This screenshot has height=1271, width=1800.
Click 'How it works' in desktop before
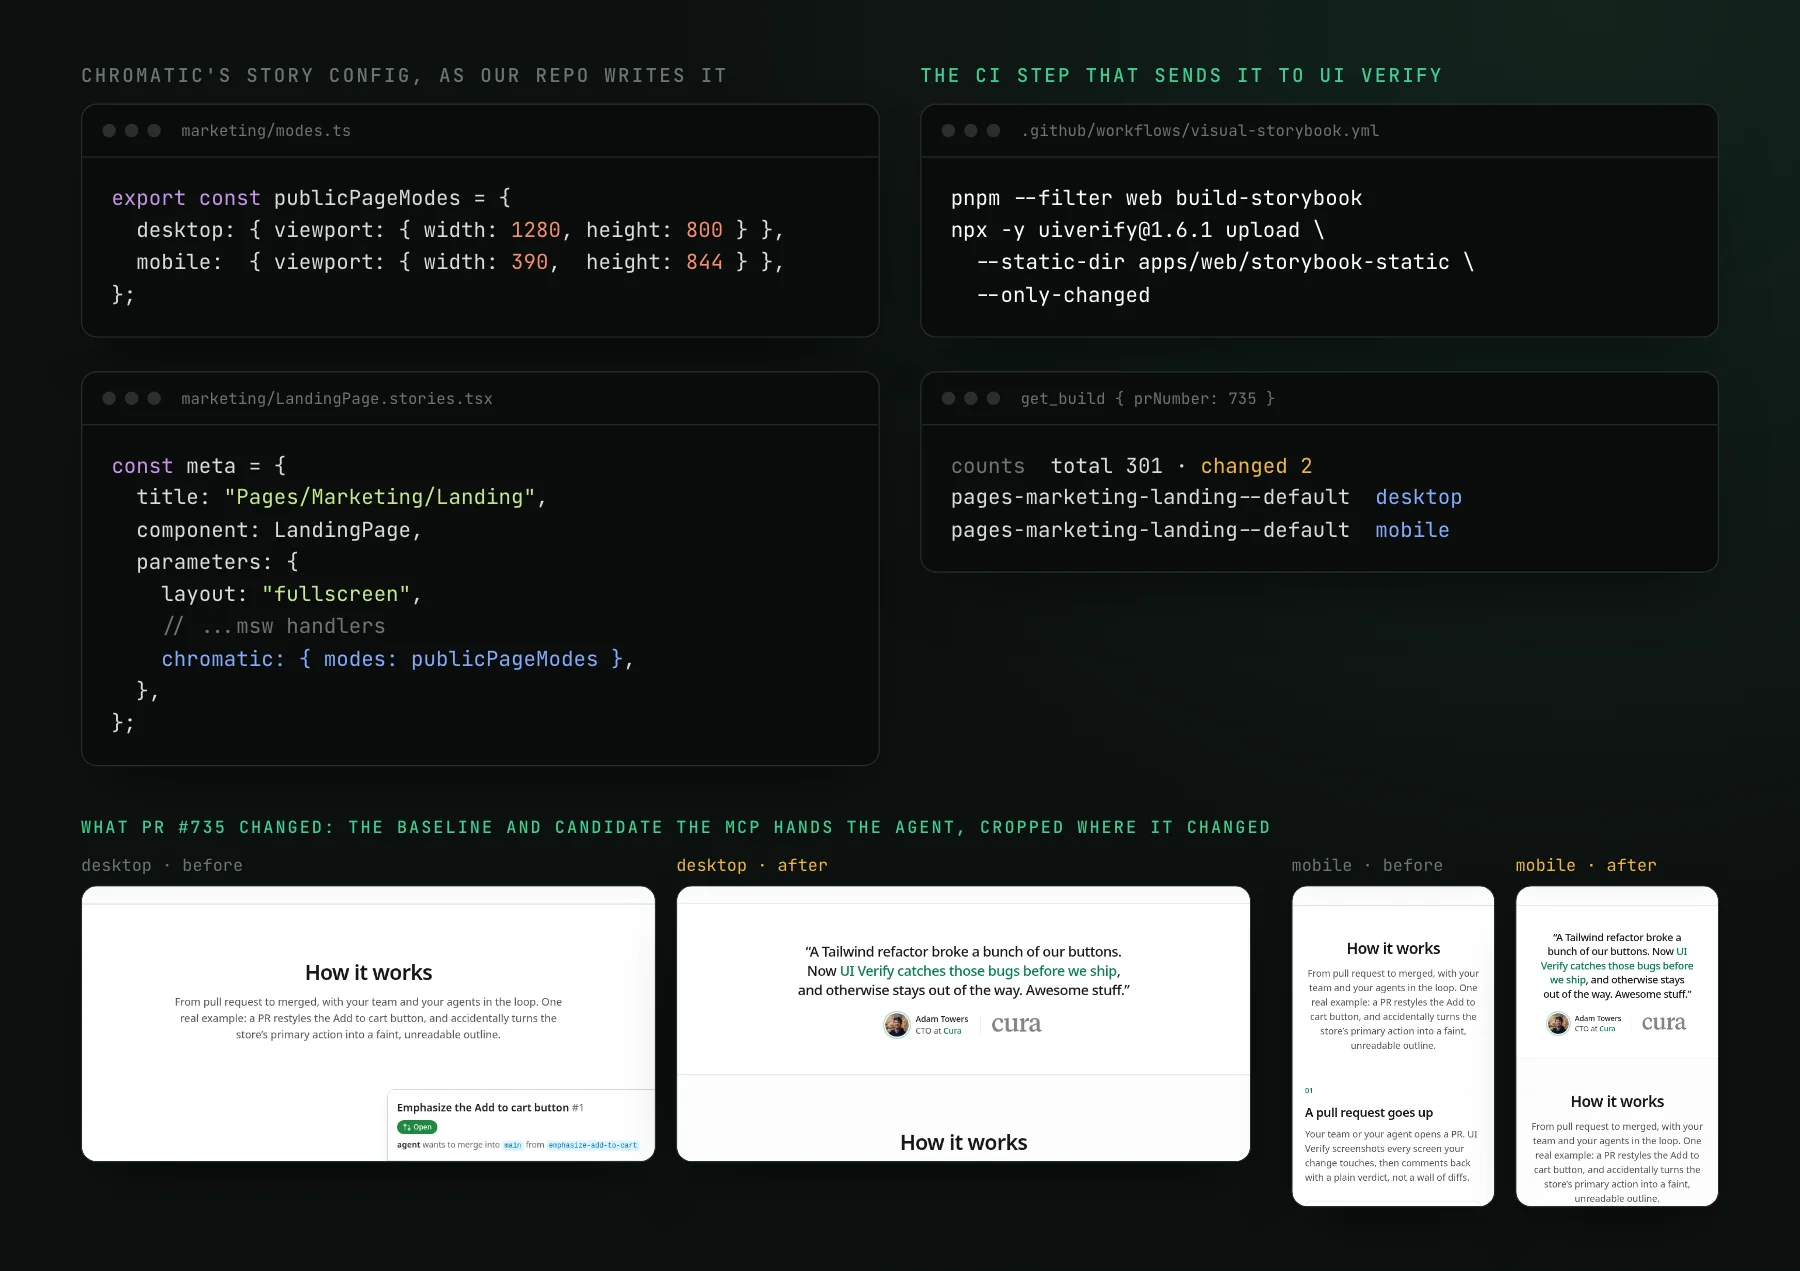click(368, 973)
